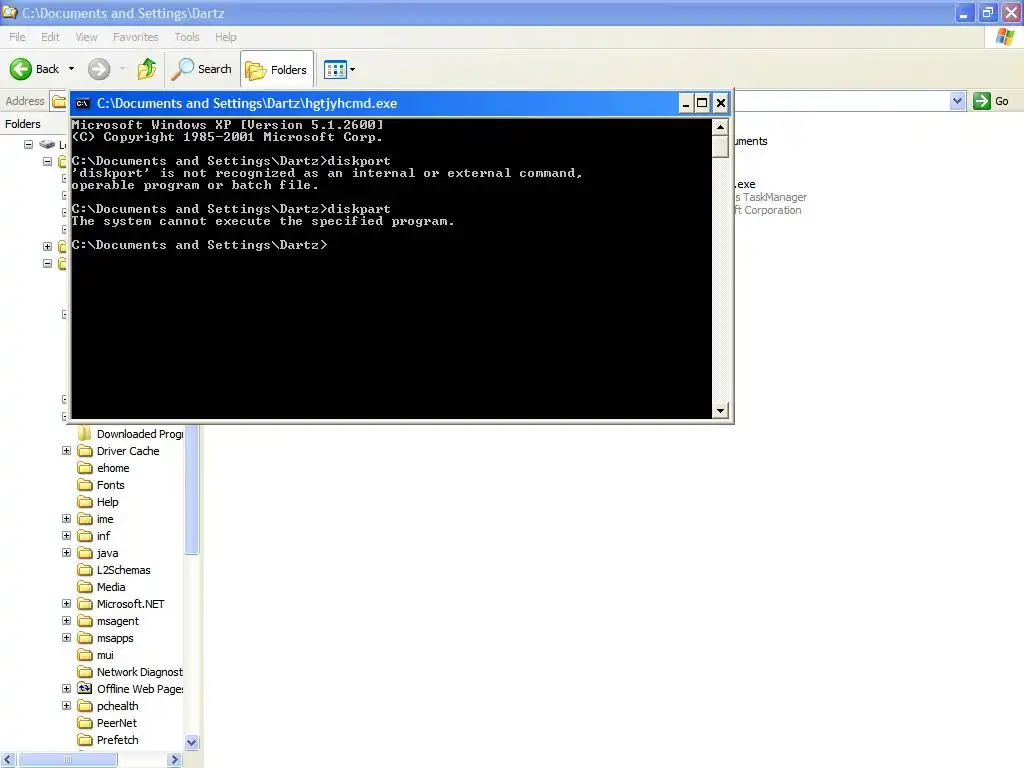Expand the inf folder
Screen dimensions: 1024x768
coord(66,536)
